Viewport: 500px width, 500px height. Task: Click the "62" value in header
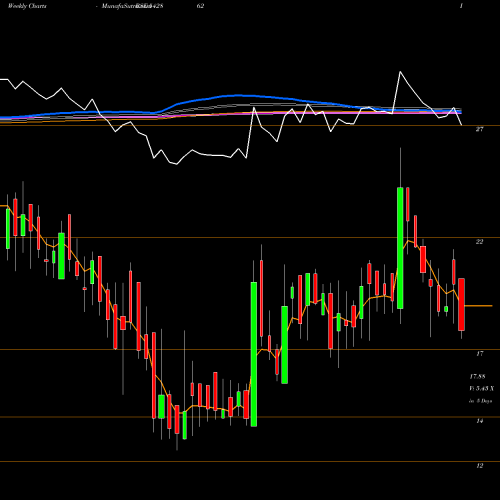(x=200, y=6)
